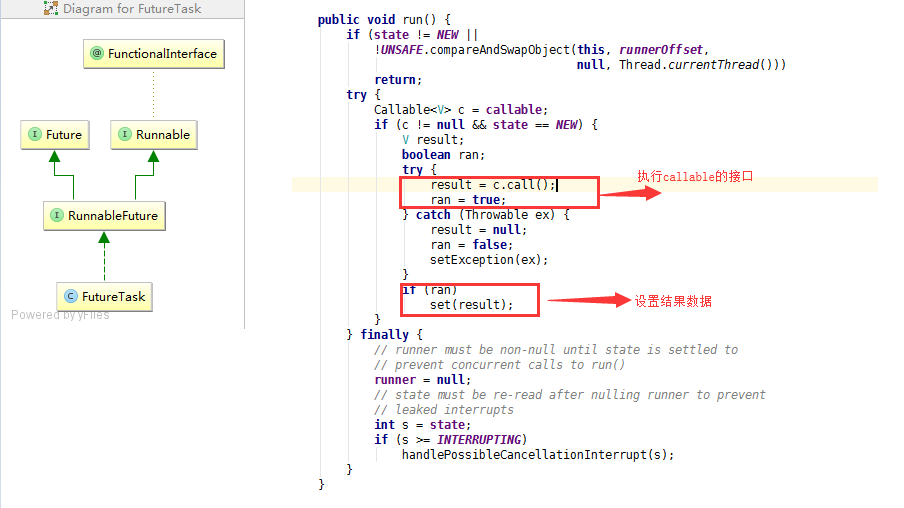This screenshot has height=508, width=904.
Task: Click 'setException(ex);' call
Action: (x=489, y=259)
